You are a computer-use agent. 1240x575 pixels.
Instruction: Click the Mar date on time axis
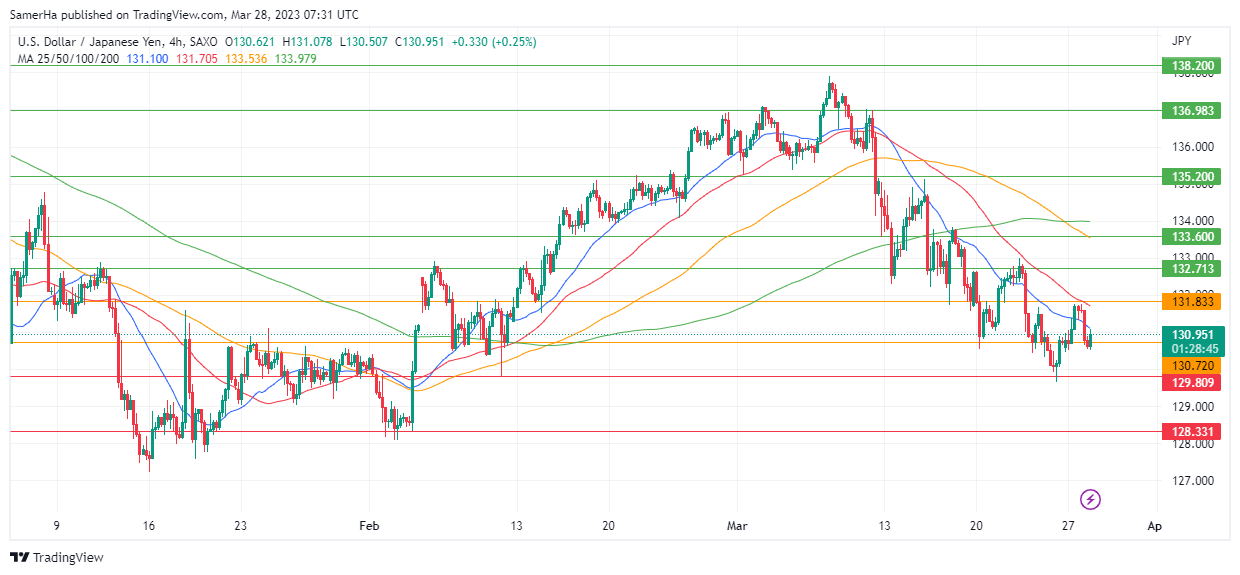[x=737, y=525]
